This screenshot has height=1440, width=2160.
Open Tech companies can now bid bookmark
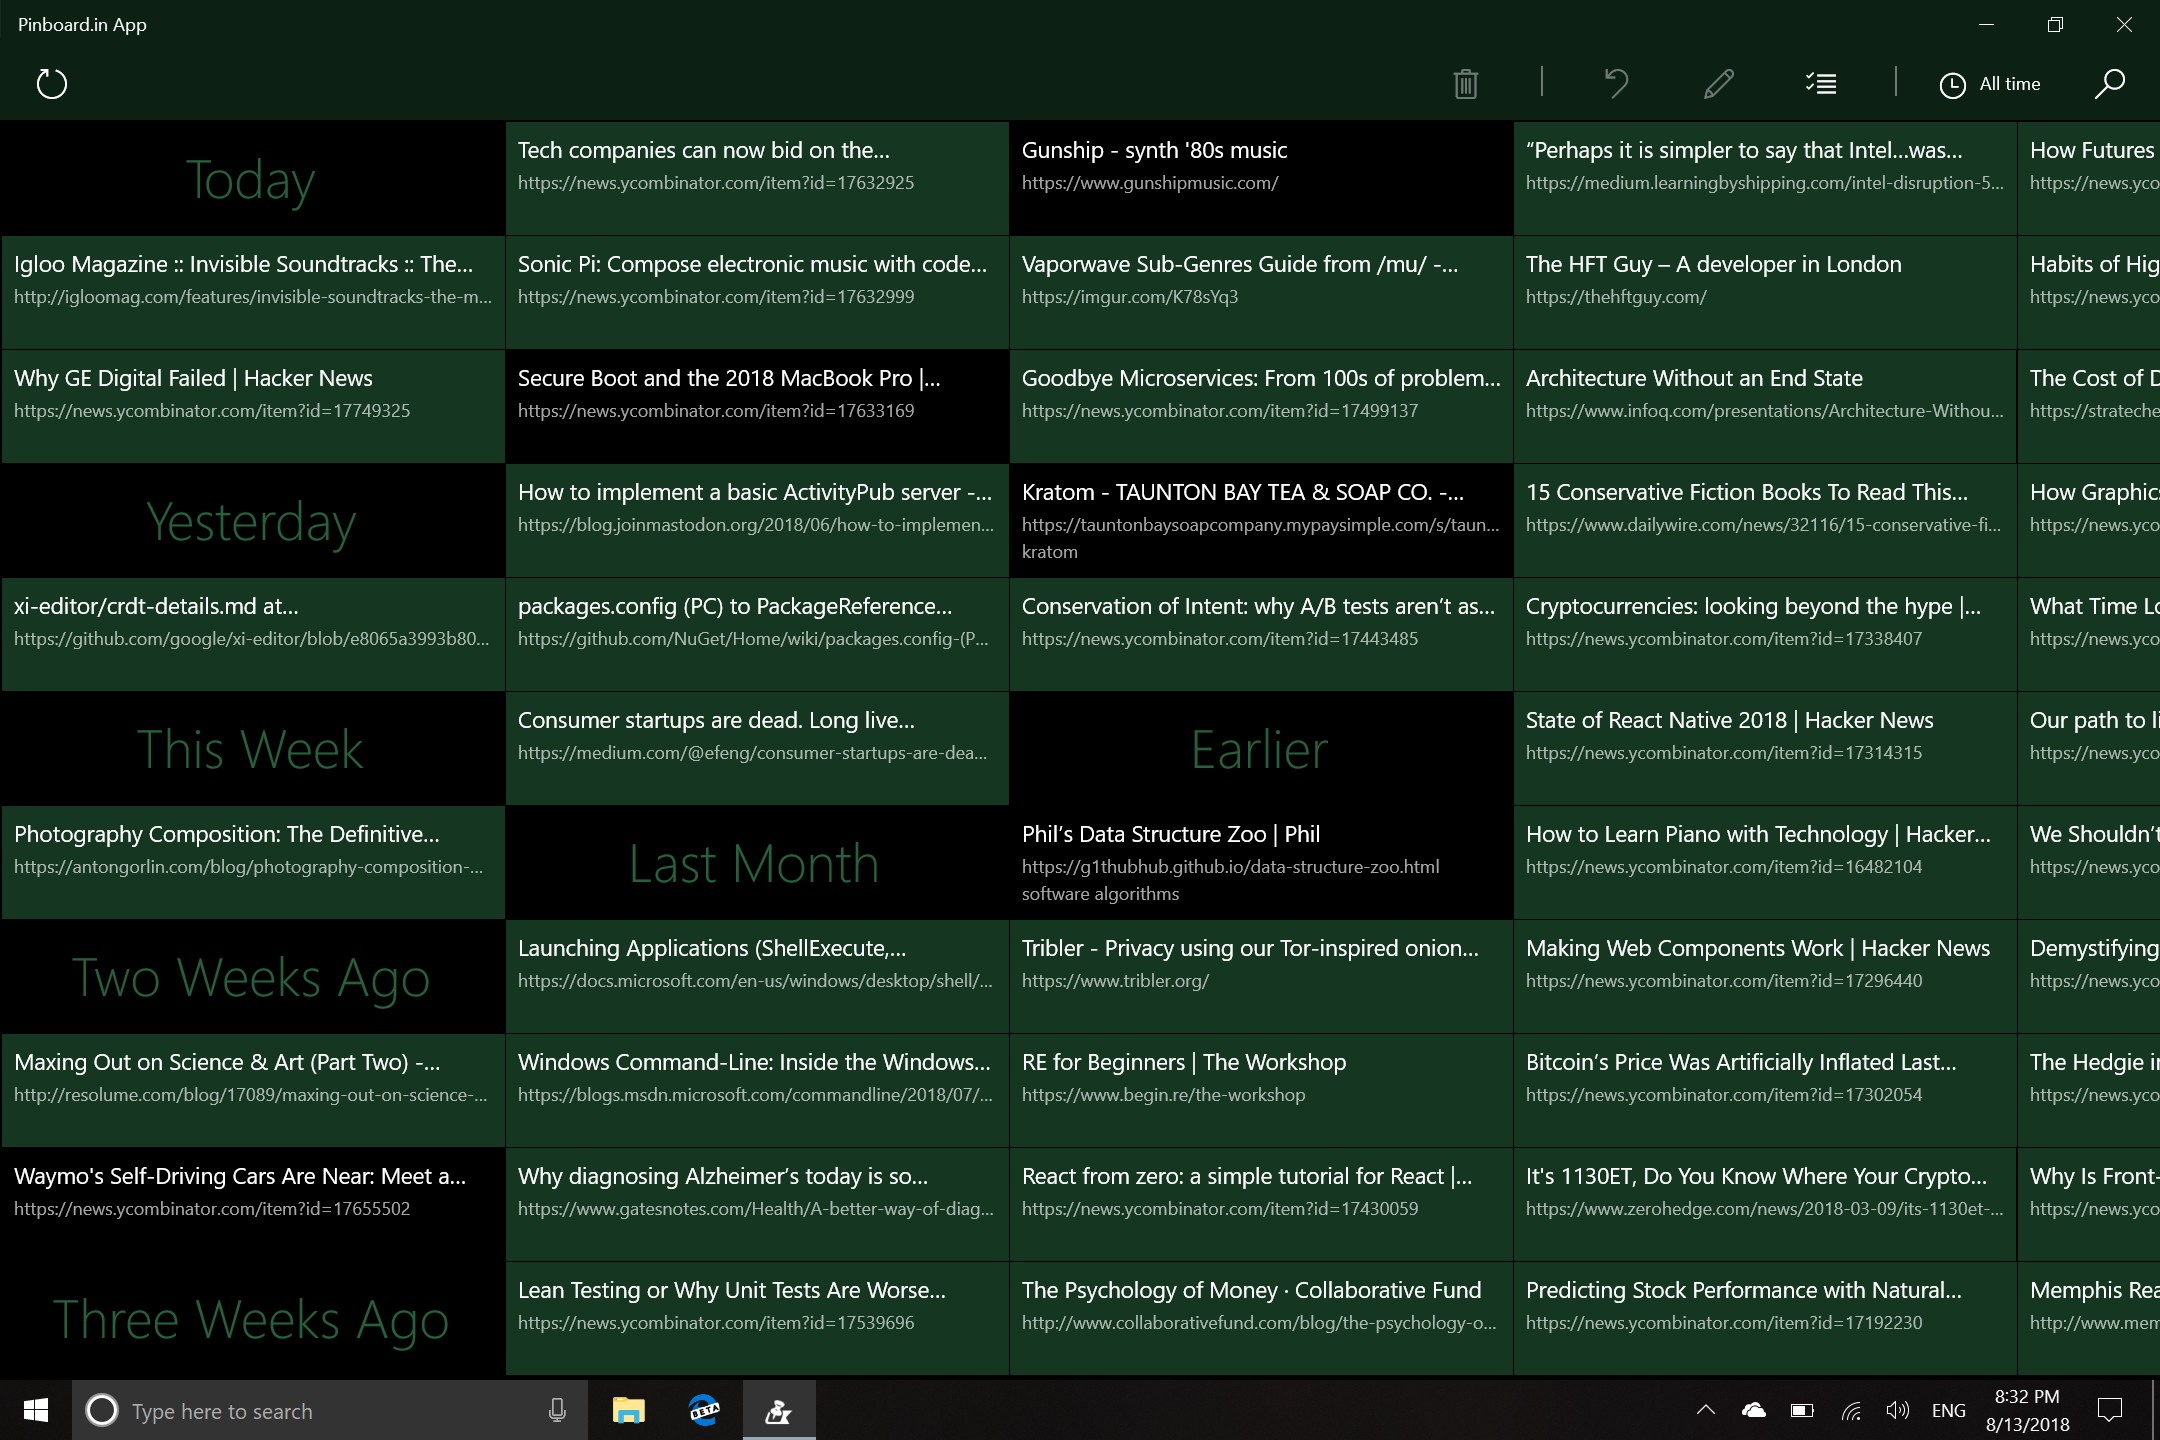756,179
